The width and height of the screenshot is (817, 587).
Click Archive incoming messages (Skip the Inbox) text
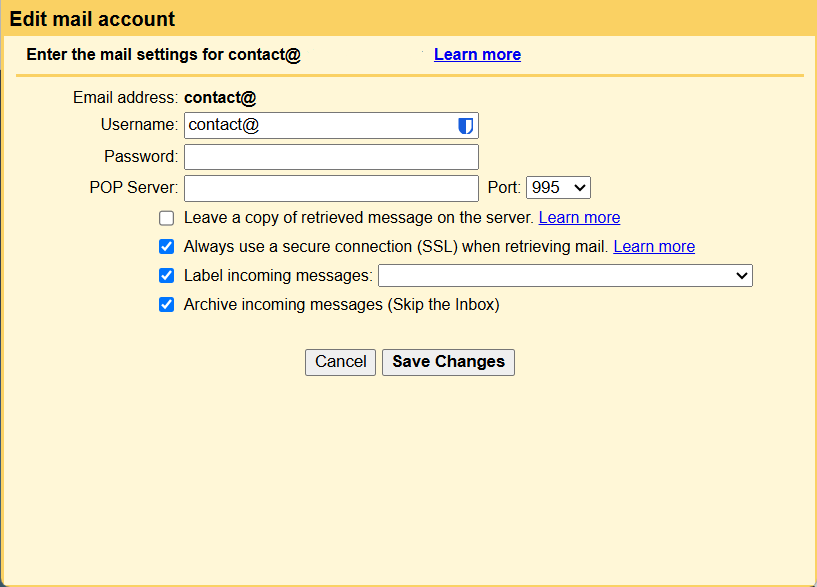click(341, 305)
